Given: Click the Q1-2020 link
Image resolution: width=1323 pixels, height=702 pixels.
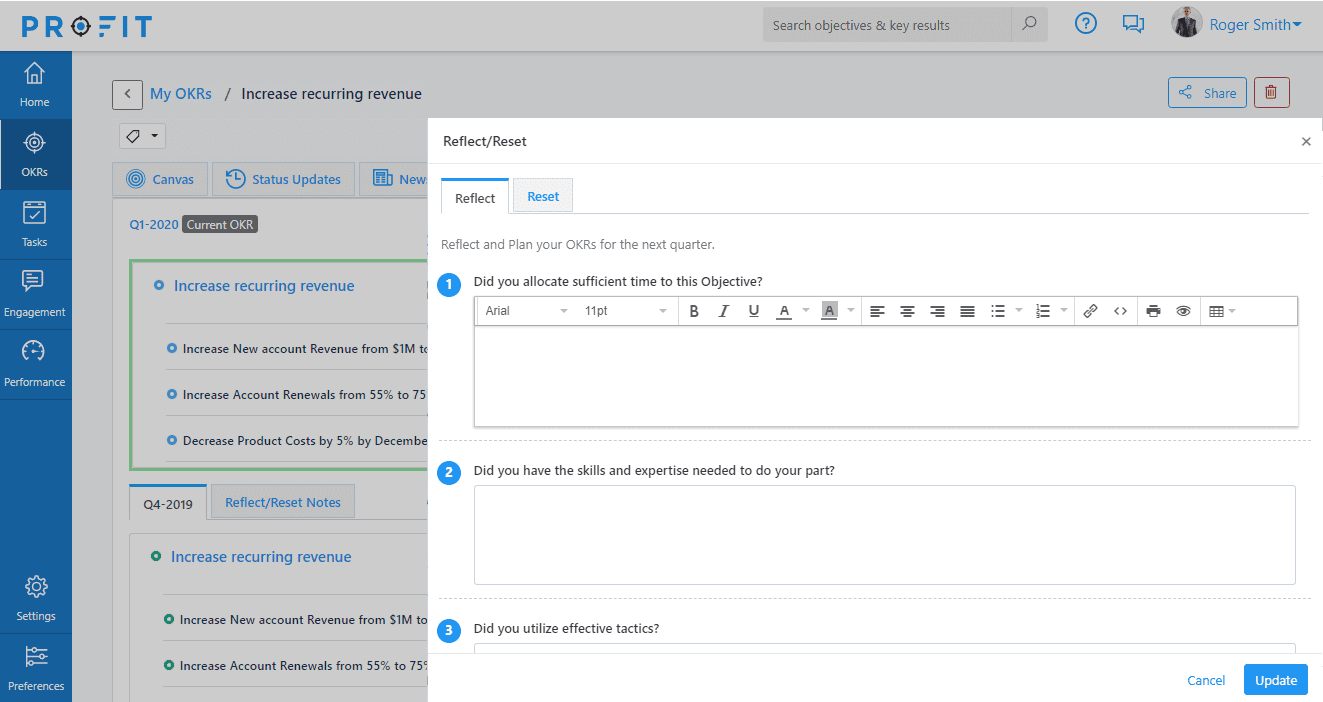Looking at the screenshot, I should [x=153, y=224].
